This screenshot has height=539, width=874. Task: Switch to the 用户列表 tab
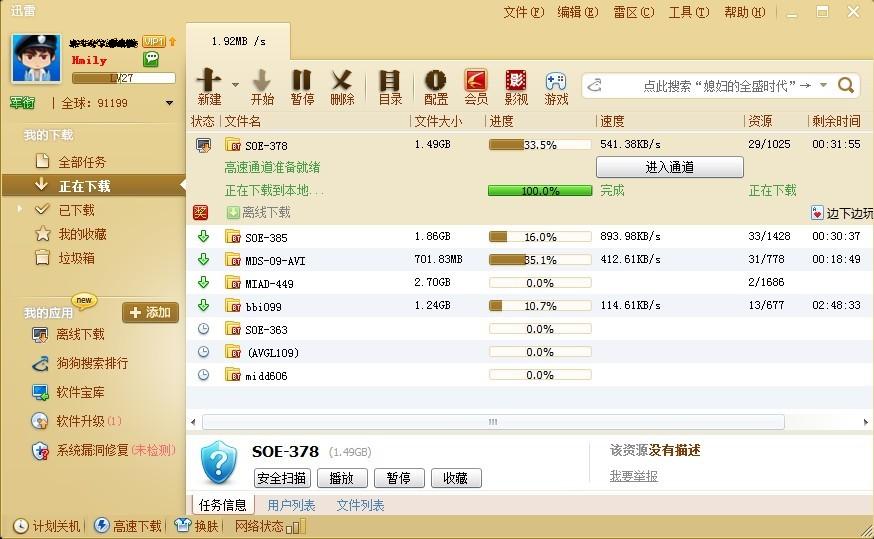pyautogui.click(x=292, y=506)
